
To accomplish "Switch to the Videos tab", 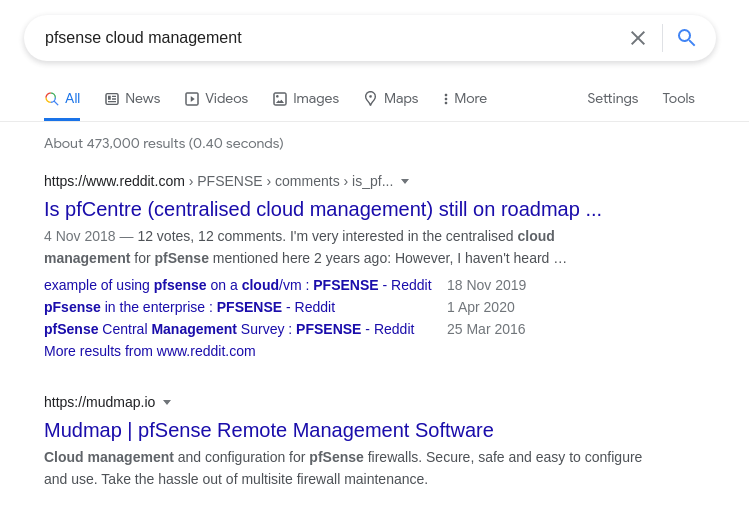I will (216, 98).
